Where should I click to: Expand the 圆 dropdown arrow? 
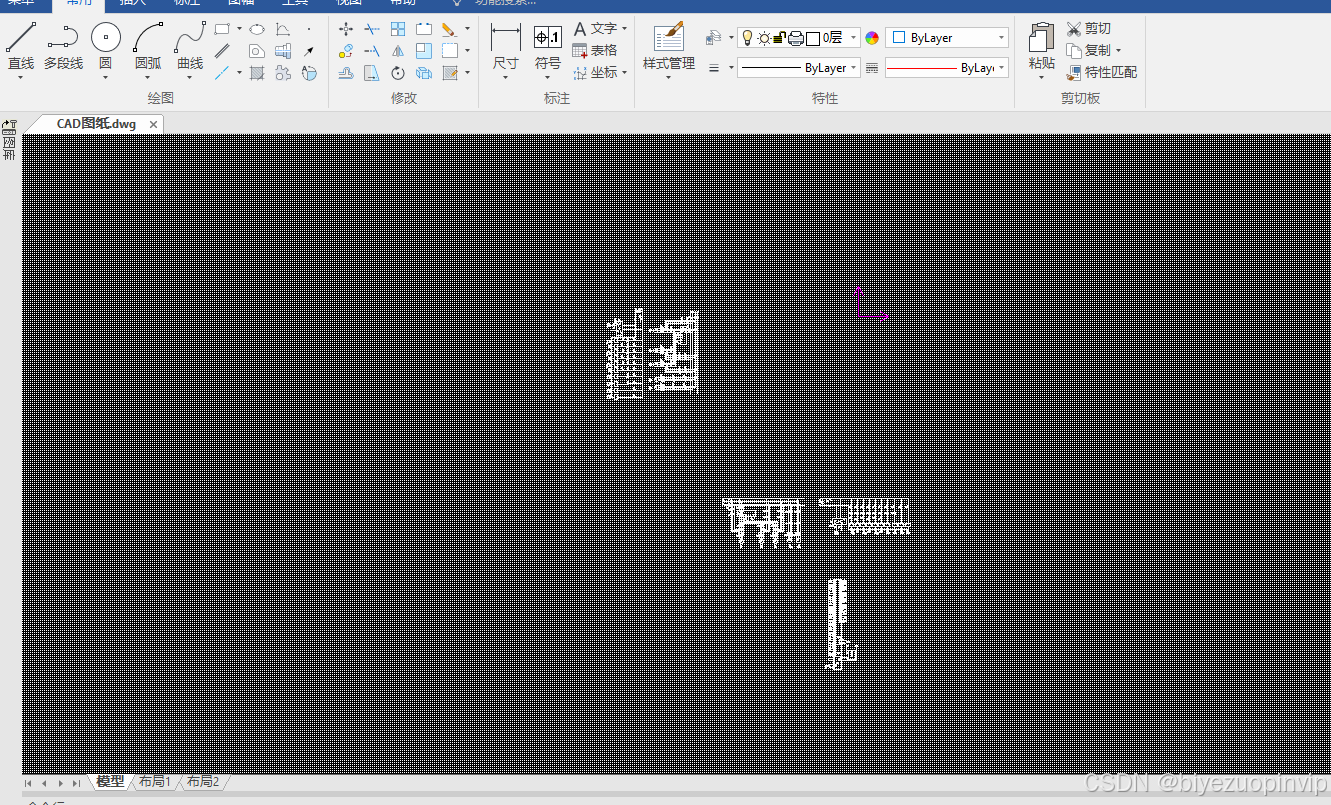[x=106, y=78]
